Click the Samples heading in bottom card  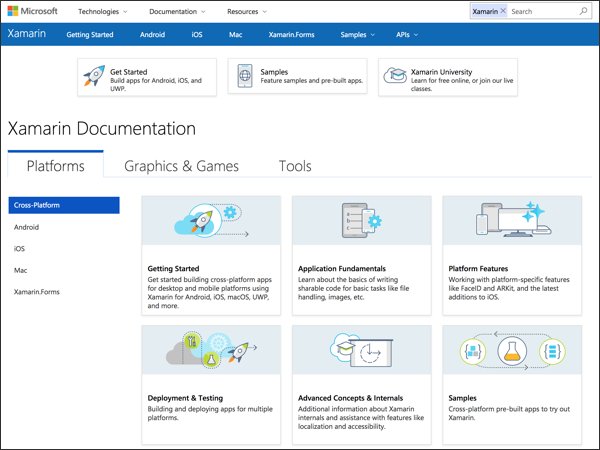tap(462, 398)
